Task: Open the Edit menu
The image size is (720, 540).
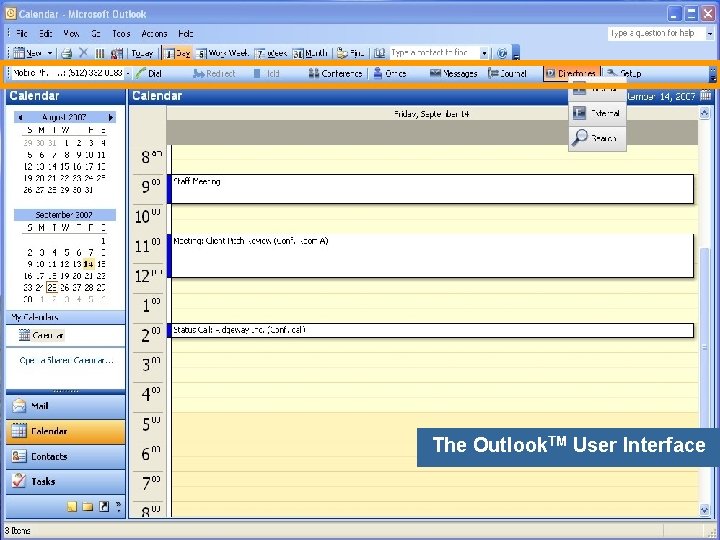Action: (x=45, y=34)
